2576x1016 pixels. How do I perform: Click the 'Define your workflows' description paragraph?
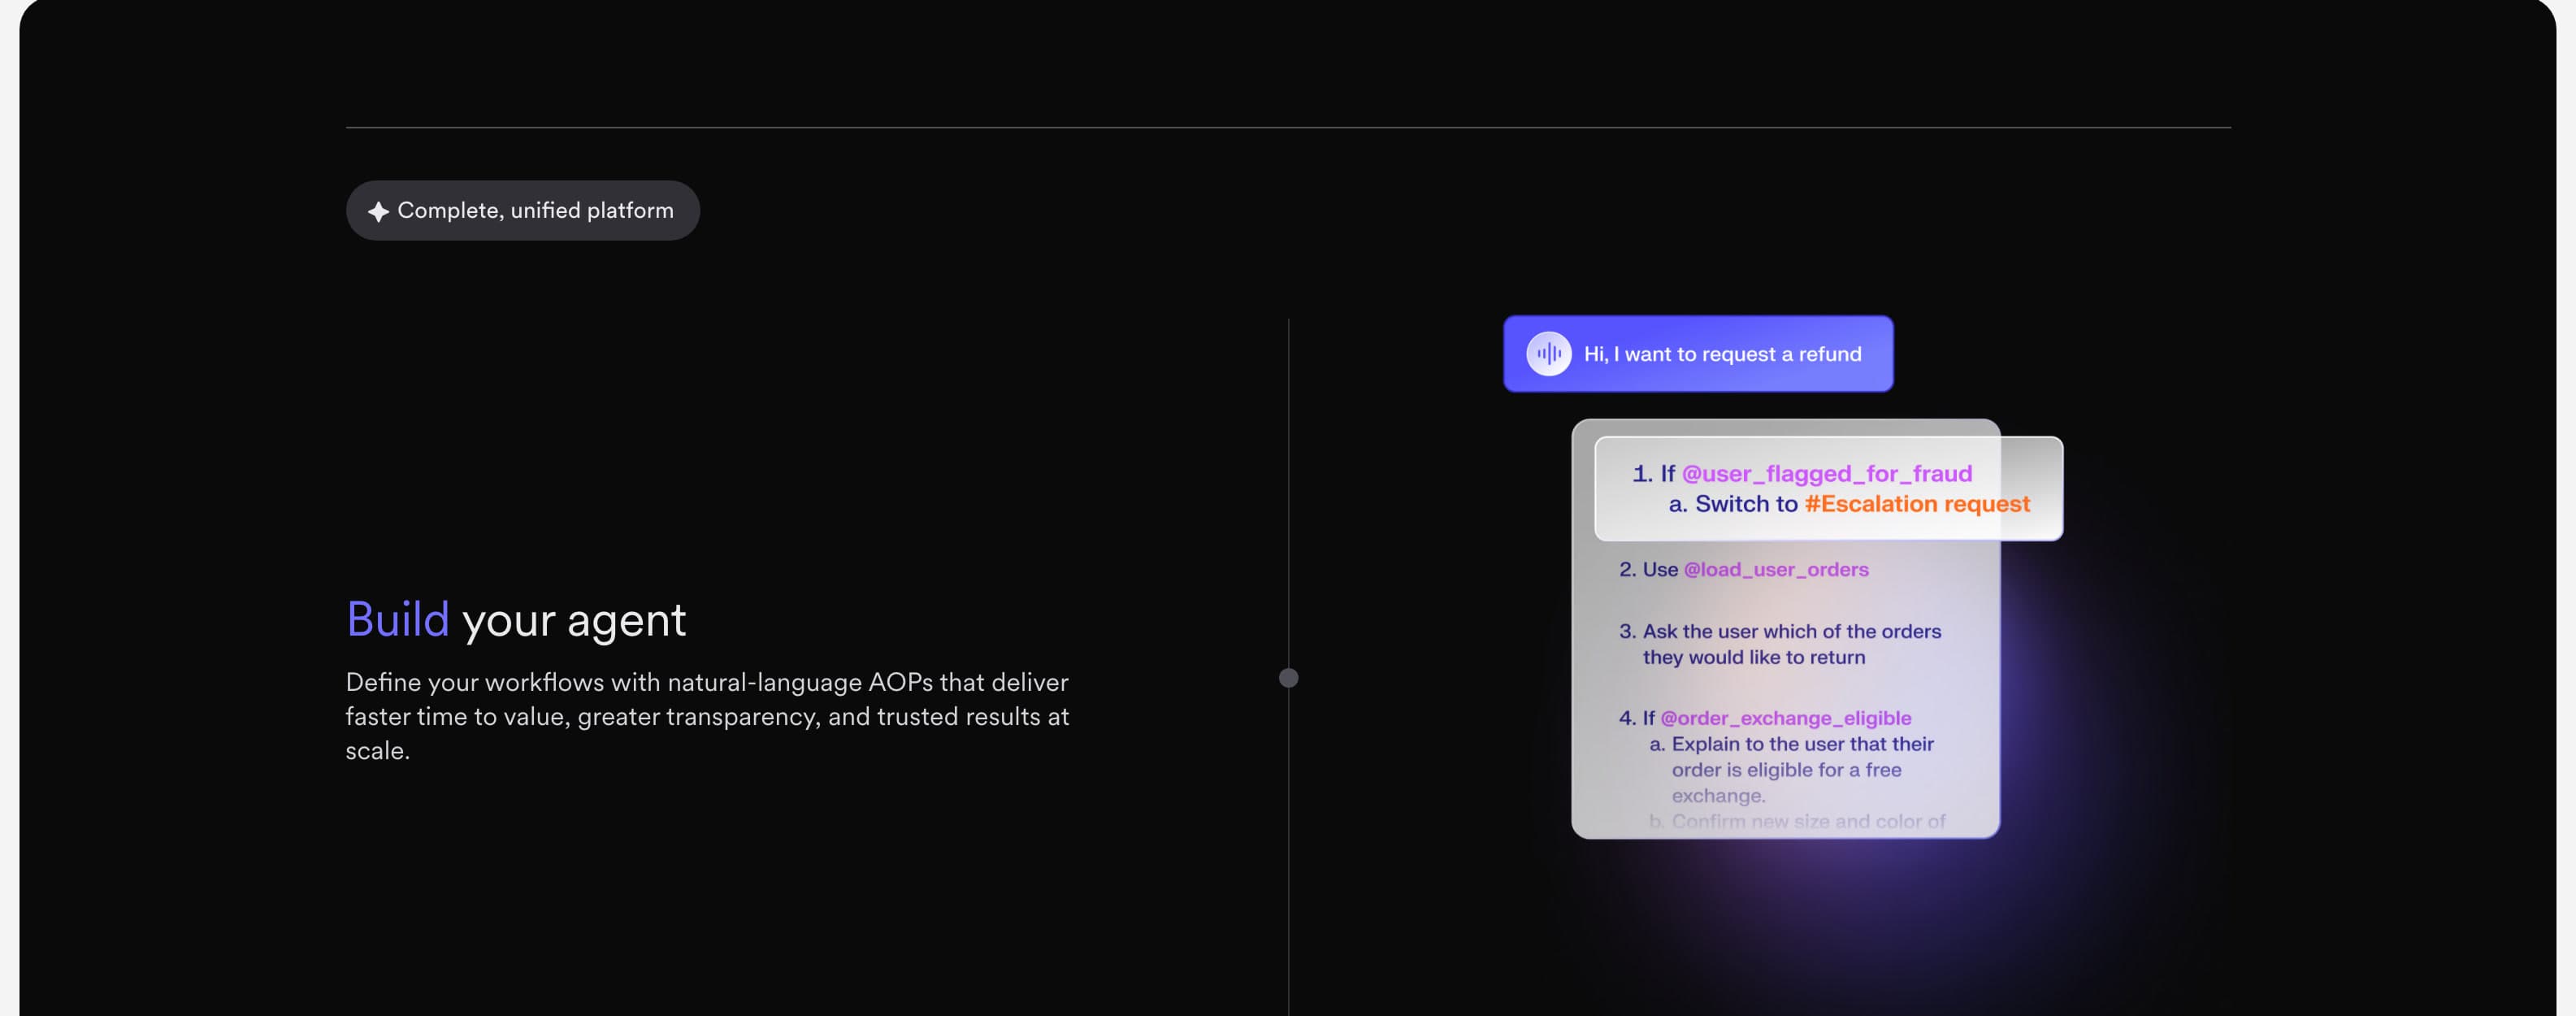tap(707, 716)
